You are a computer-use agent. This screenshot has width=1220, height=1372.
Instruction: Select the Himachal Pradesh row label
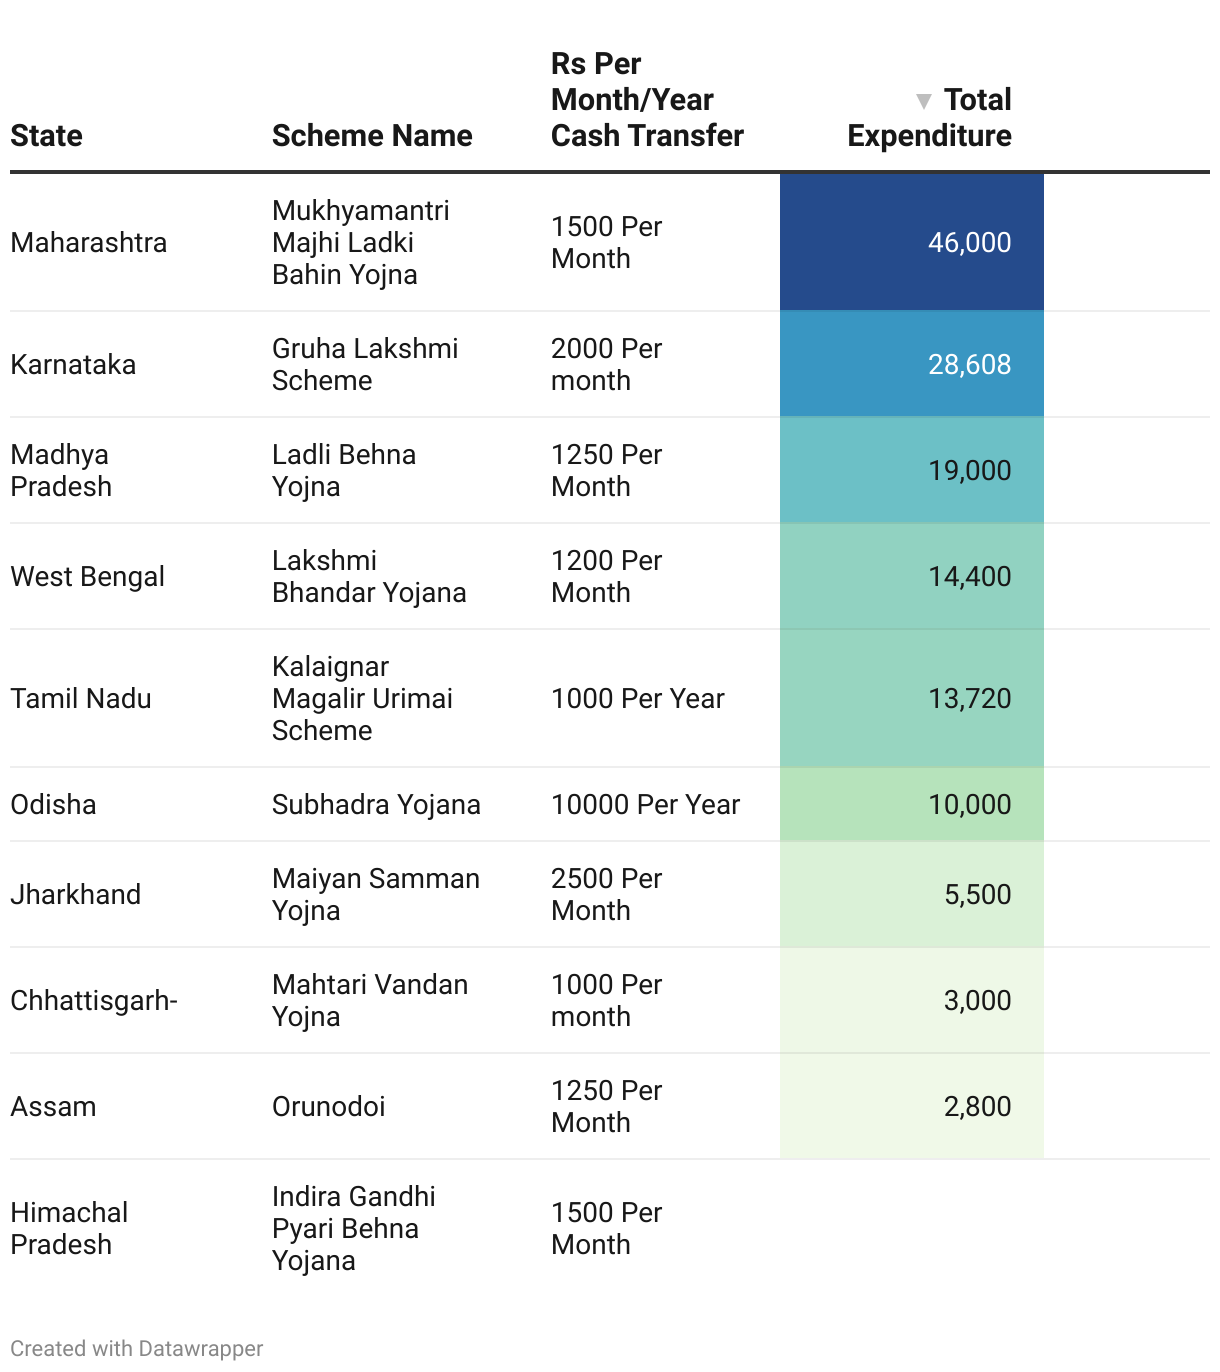69,1228
